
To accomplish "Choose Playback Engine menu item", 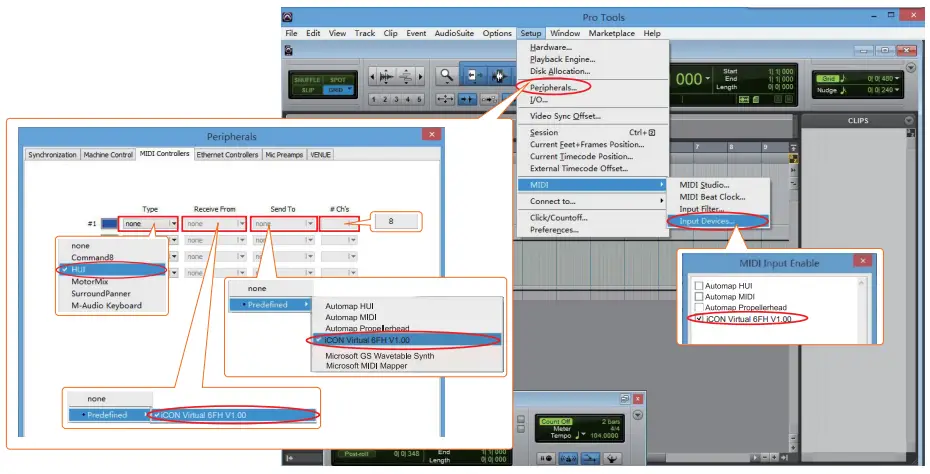I will click(x=562, y=59).
